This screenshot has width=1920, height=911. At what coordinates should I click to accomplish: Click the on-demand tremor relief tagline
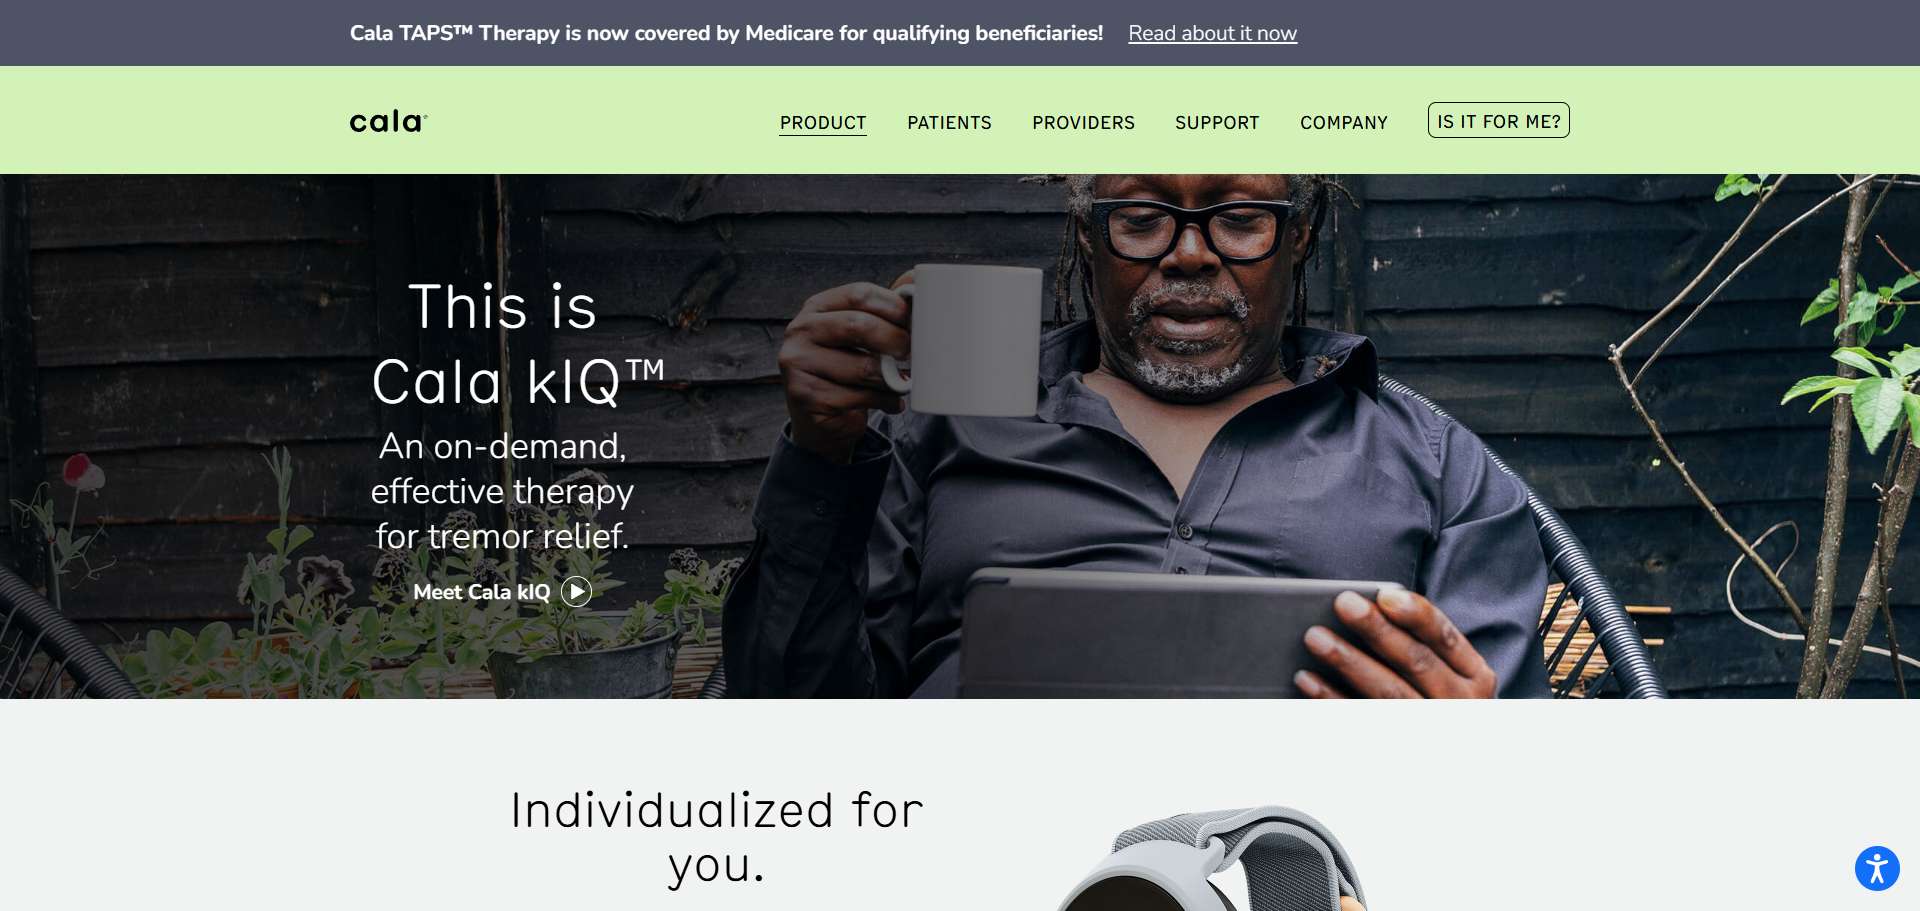pyautogui.click(x=502, y=491)
